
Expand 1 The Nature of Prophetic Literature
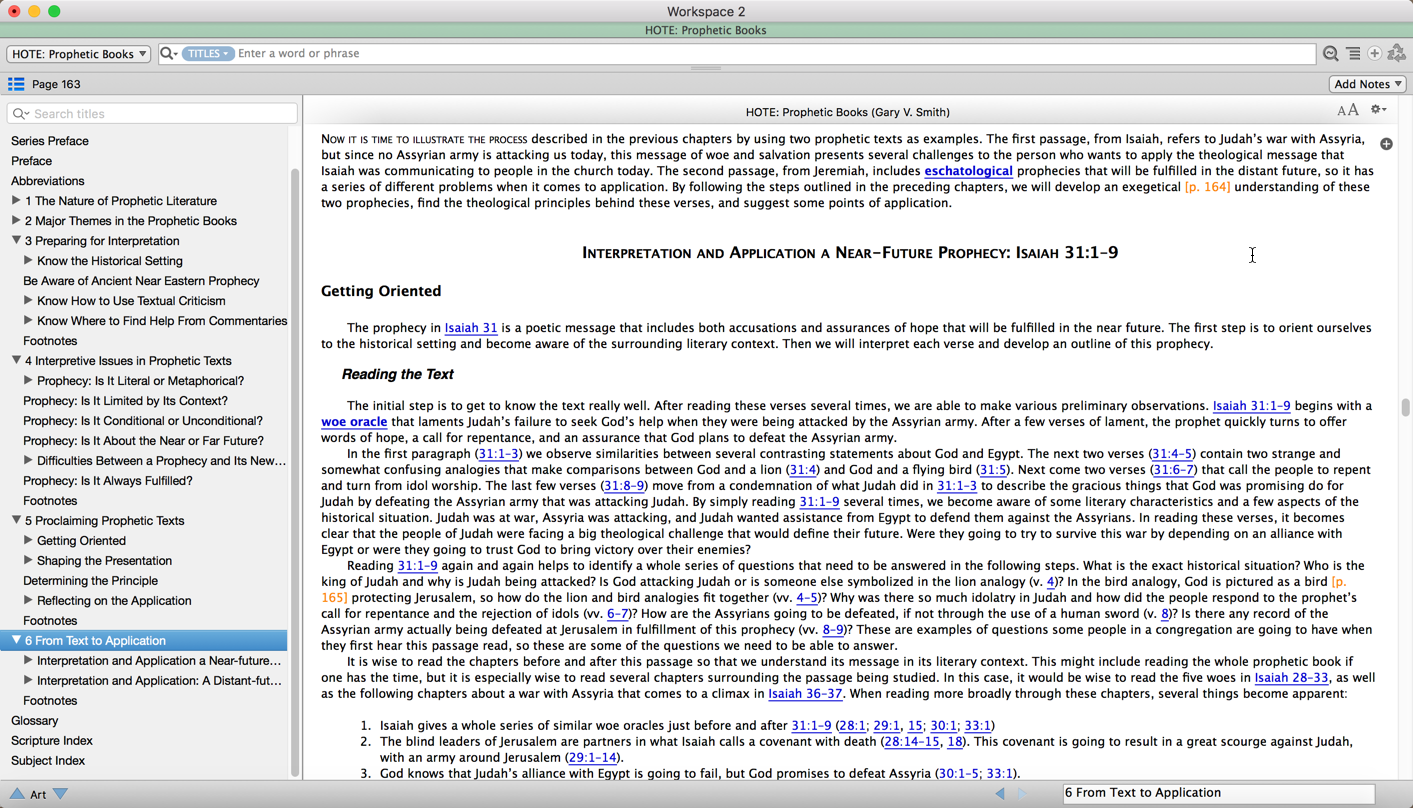[16, 201]
